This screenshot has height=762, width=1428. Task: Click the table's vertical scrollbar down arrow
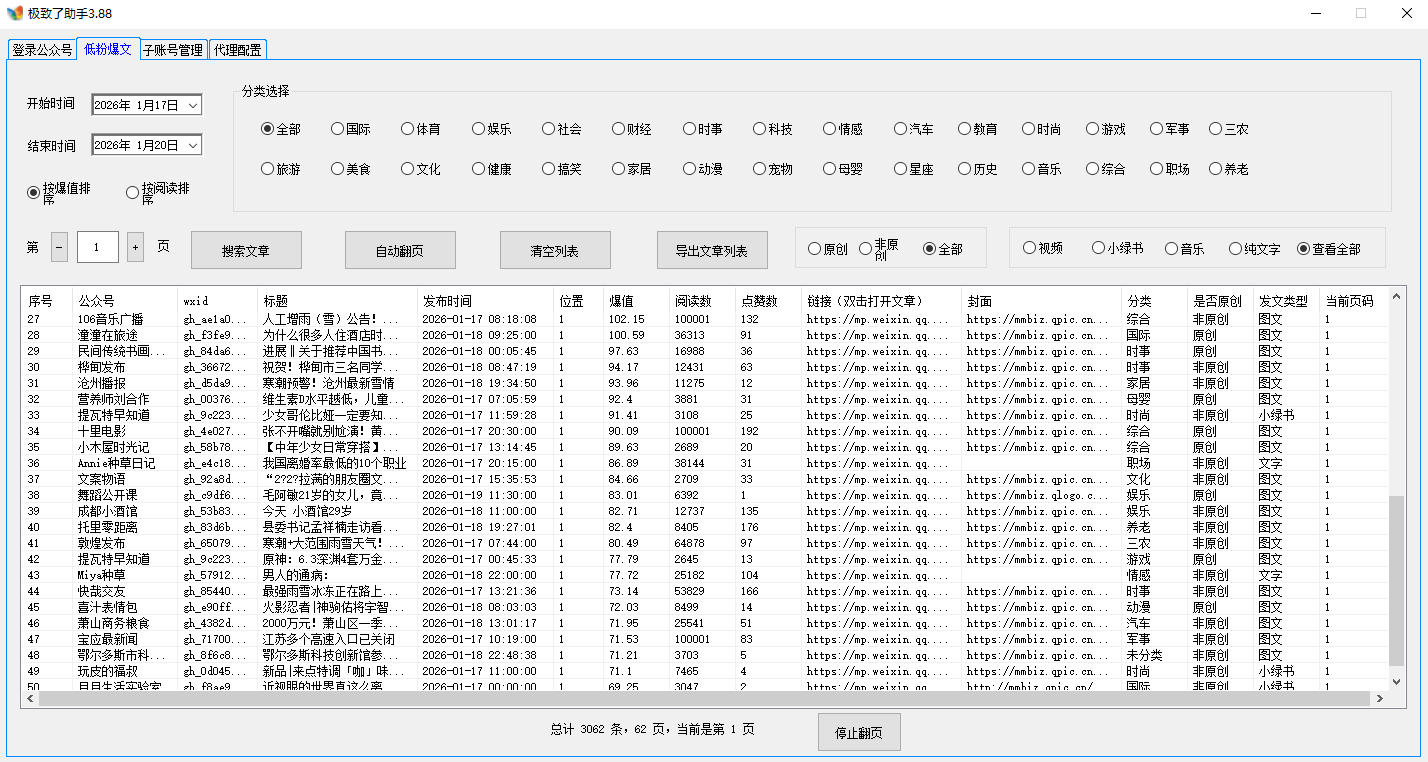1397,681
